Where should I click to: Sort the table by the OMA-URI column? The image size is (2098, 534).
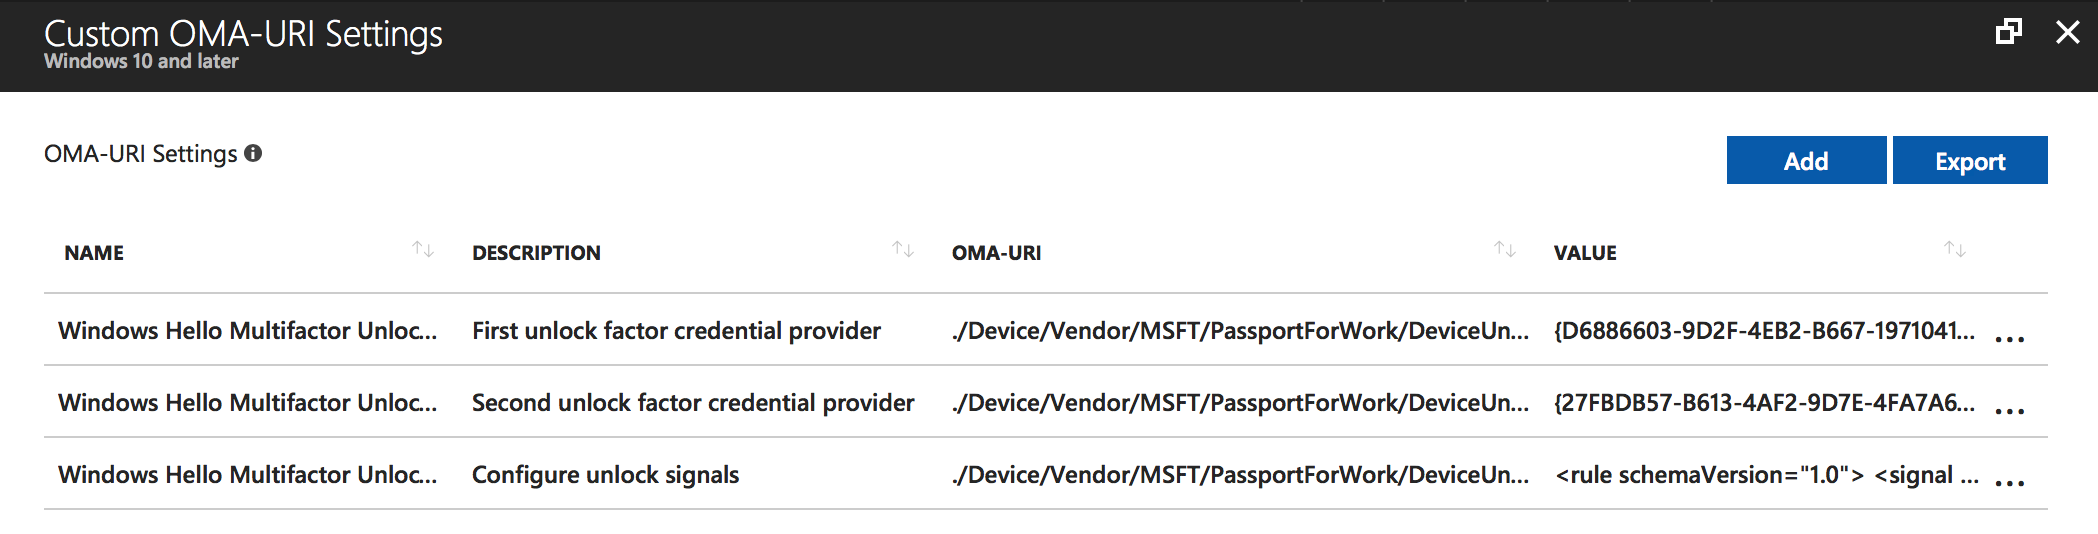(1505, 250)
